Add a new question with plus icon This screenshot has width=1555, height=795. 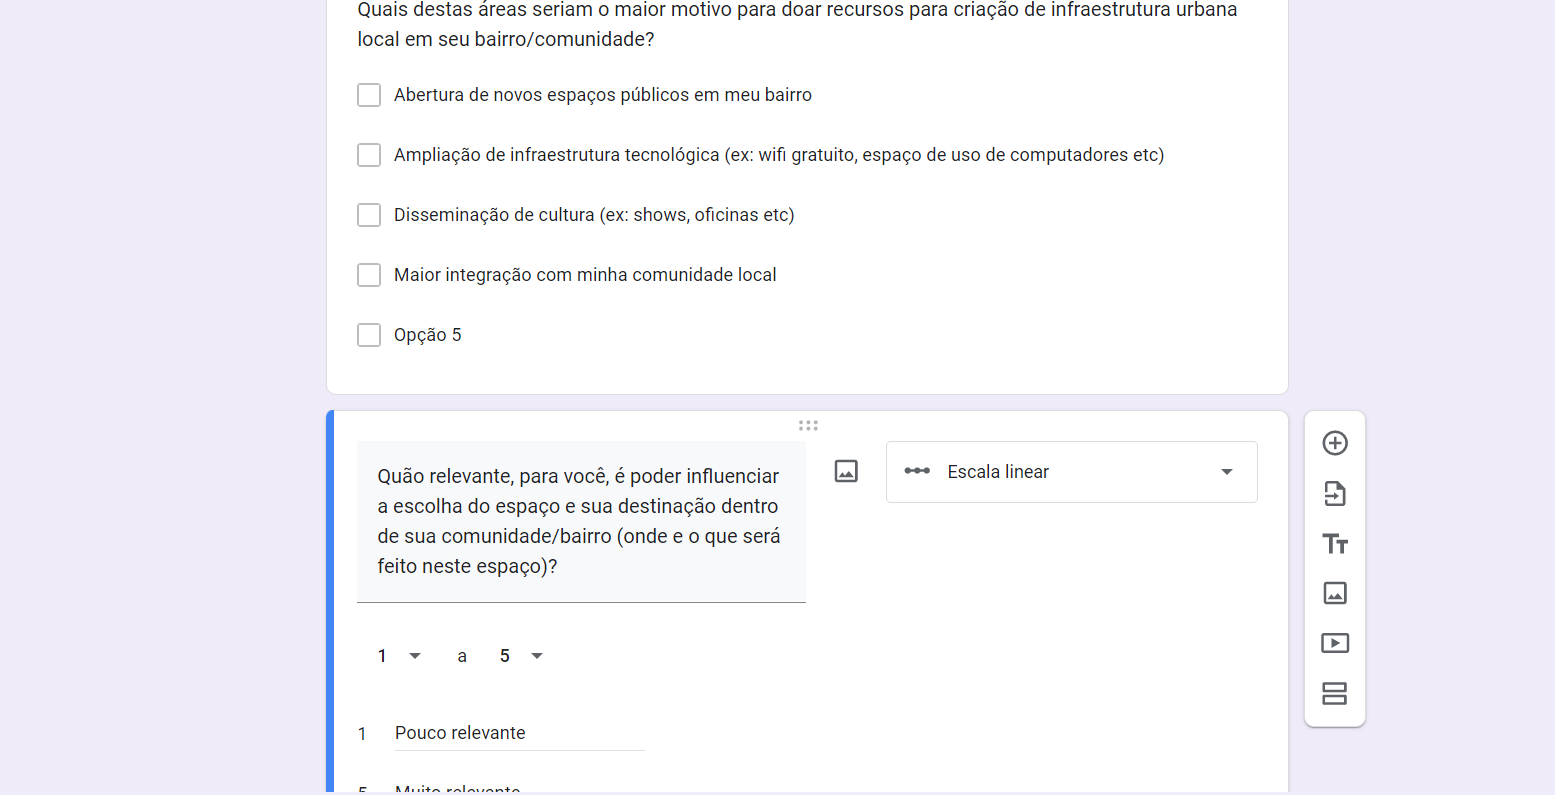(1335, 443)
